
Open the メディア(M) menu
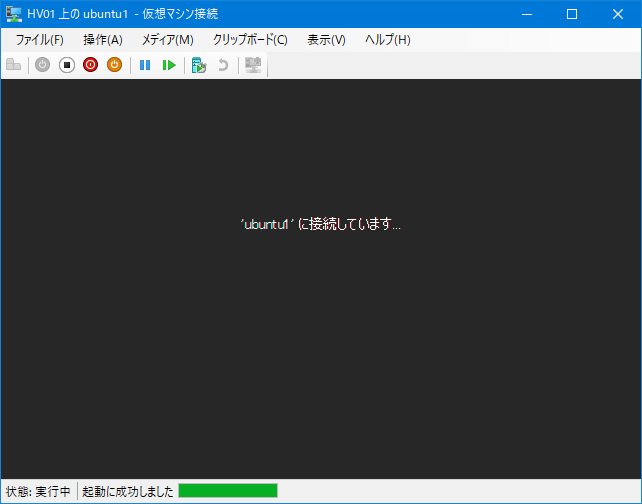tap(167, 40)
